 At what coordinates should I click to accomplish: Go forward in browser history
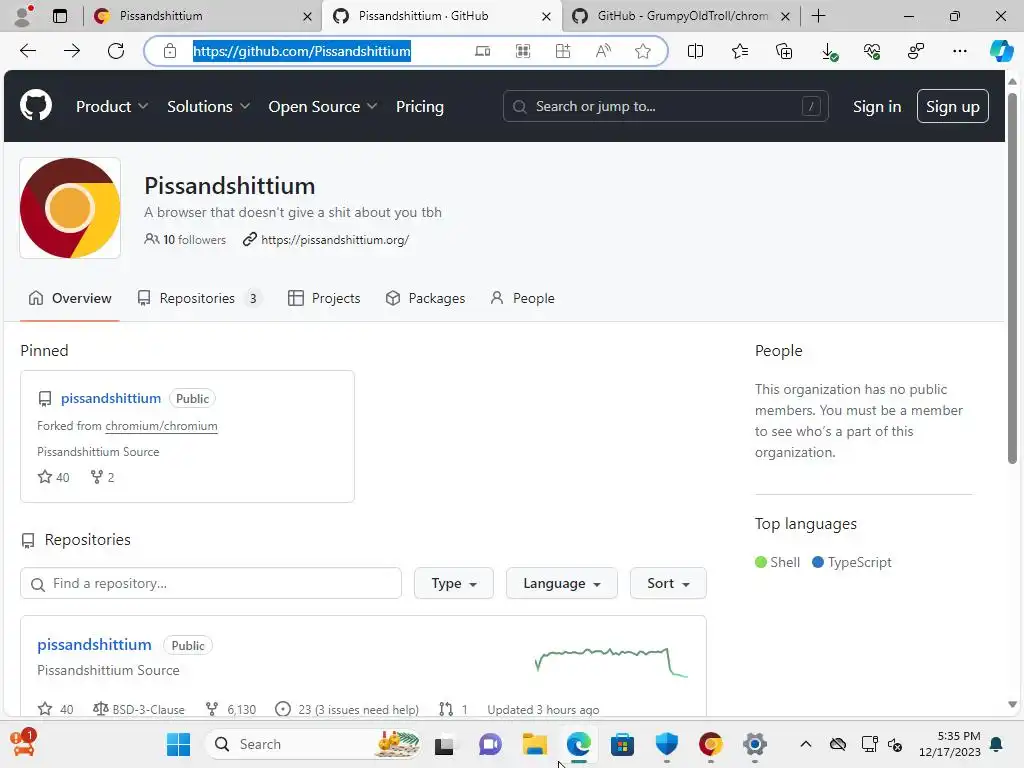72,51
